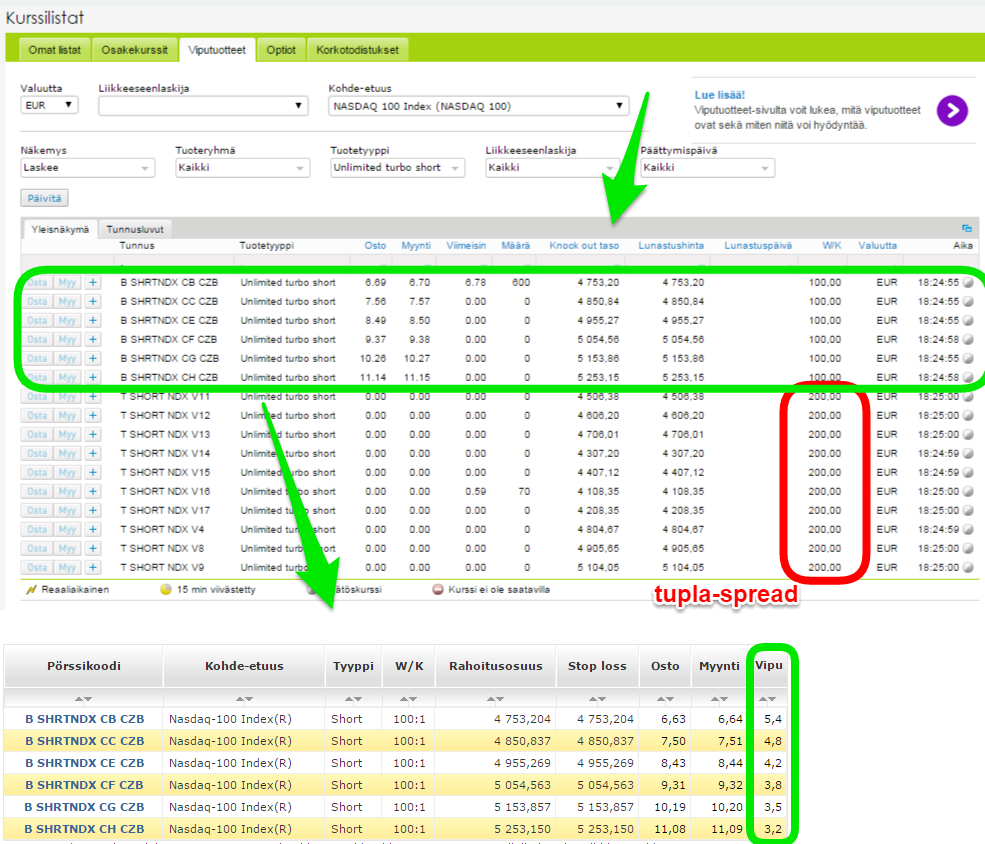Click the plus icon for T SHORT NDX V12
Image resolution: width=985 pixels, height=844 pixels.
(x=93, y=415)
